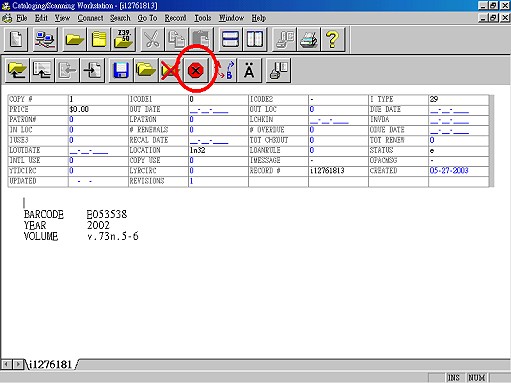Click VOLUME value v.73n.5-6

click(113, 236)
